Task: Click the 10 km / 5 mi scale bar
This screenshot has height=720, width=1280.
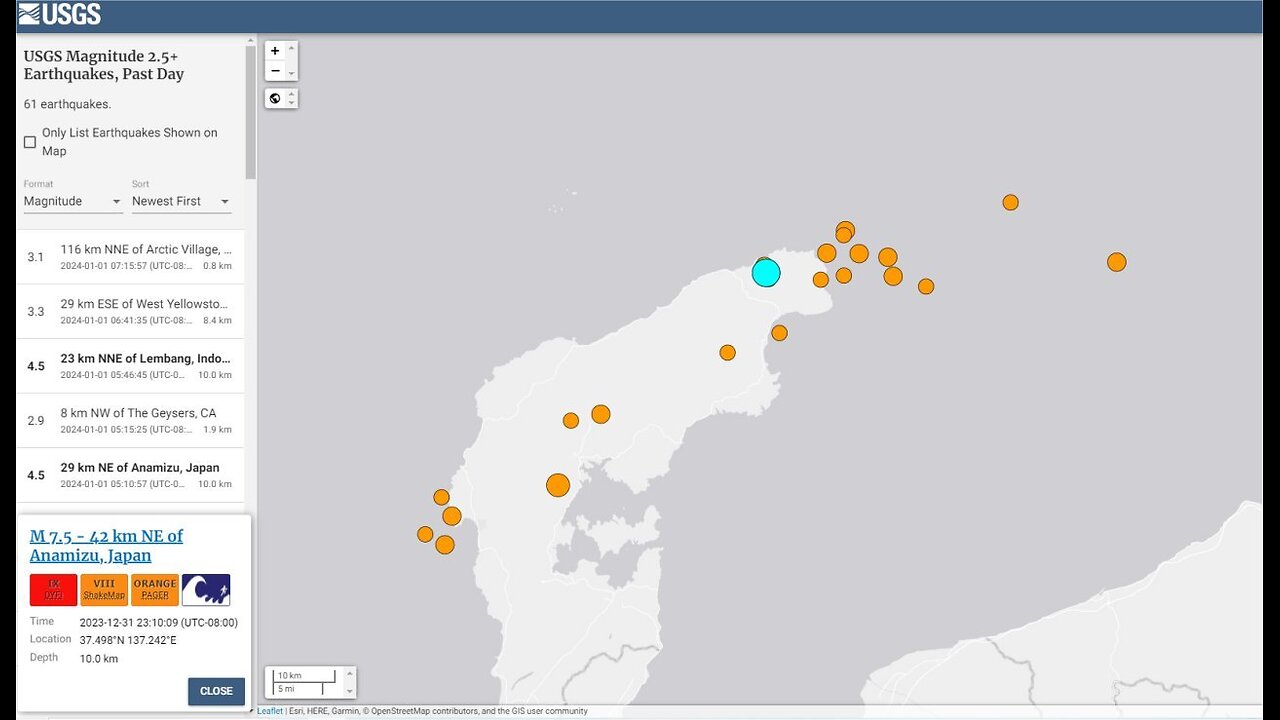Action: (x=305, y=682)
